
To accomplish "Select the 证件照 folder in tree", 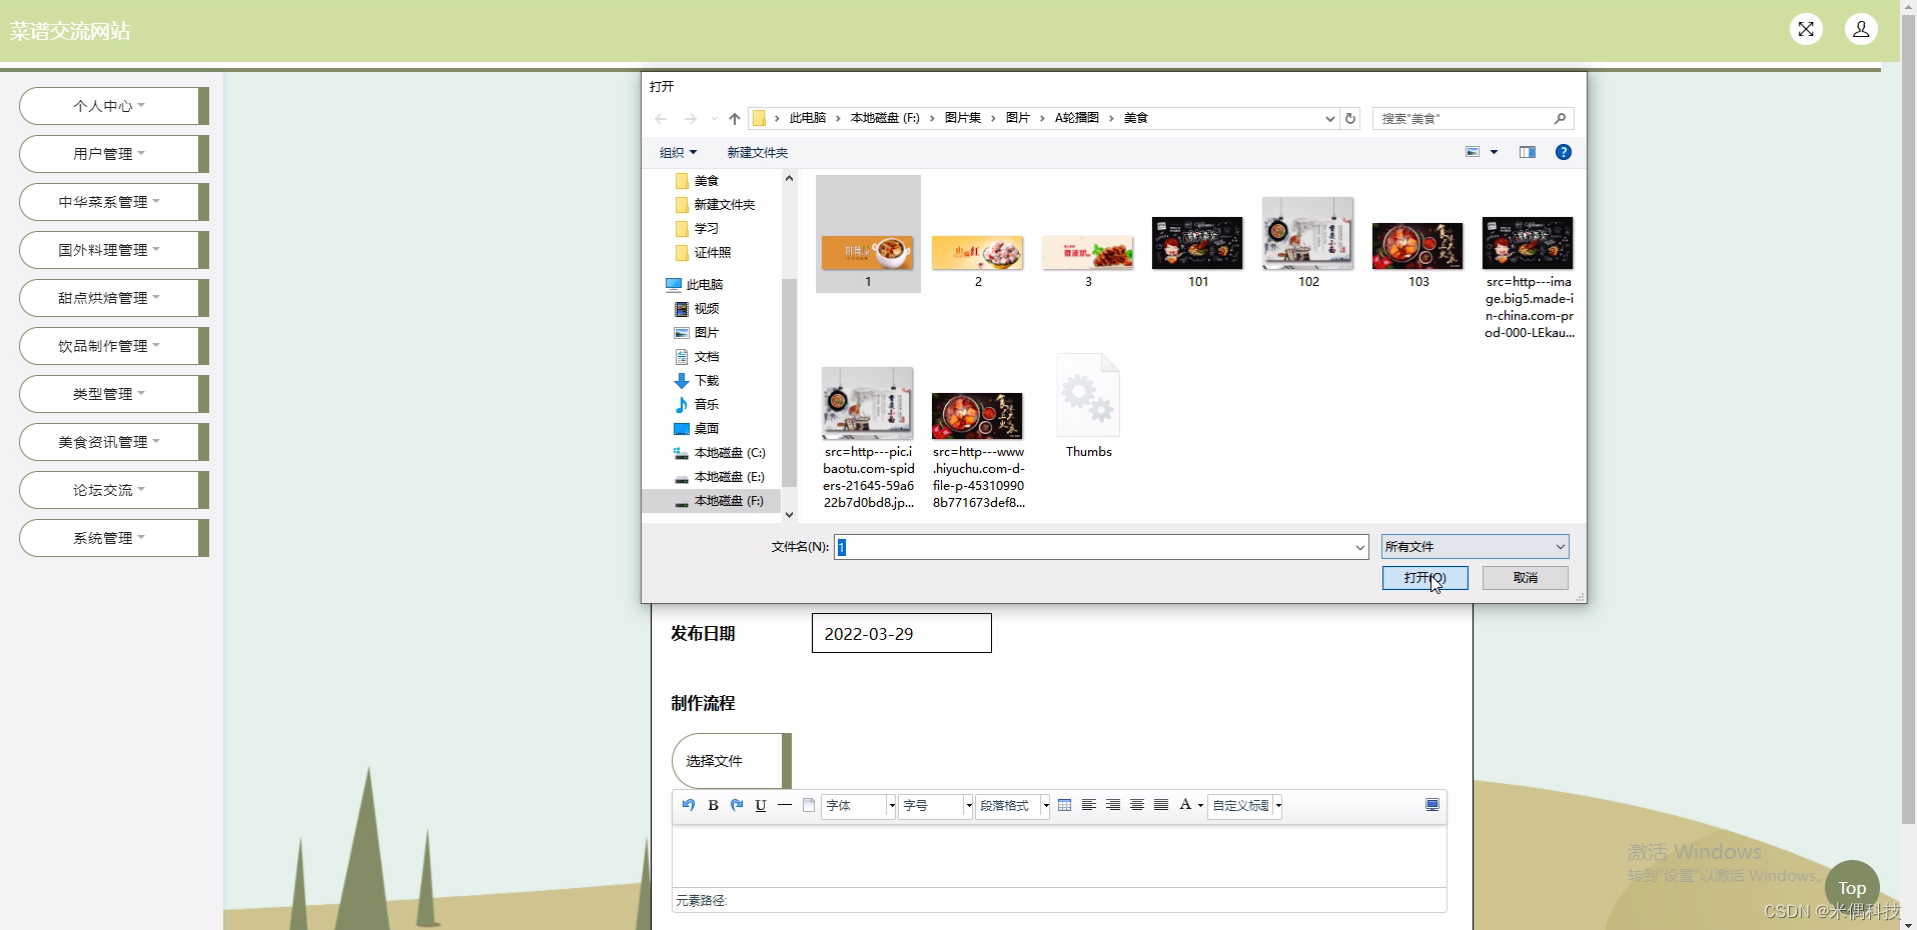I will click(x=703, y=253).
